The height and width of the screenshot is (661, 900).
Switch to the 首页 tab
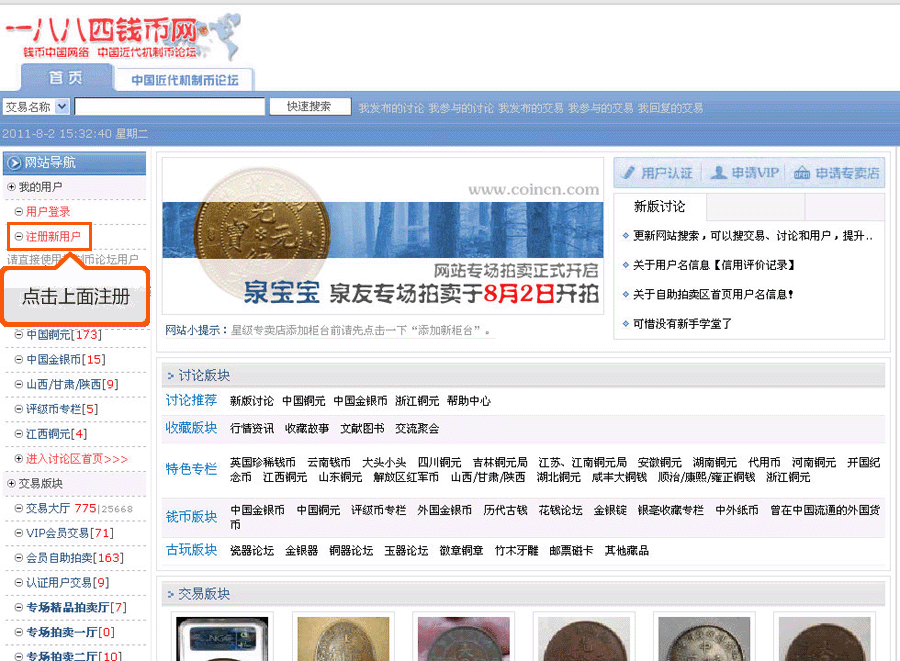tap(65, 78)
